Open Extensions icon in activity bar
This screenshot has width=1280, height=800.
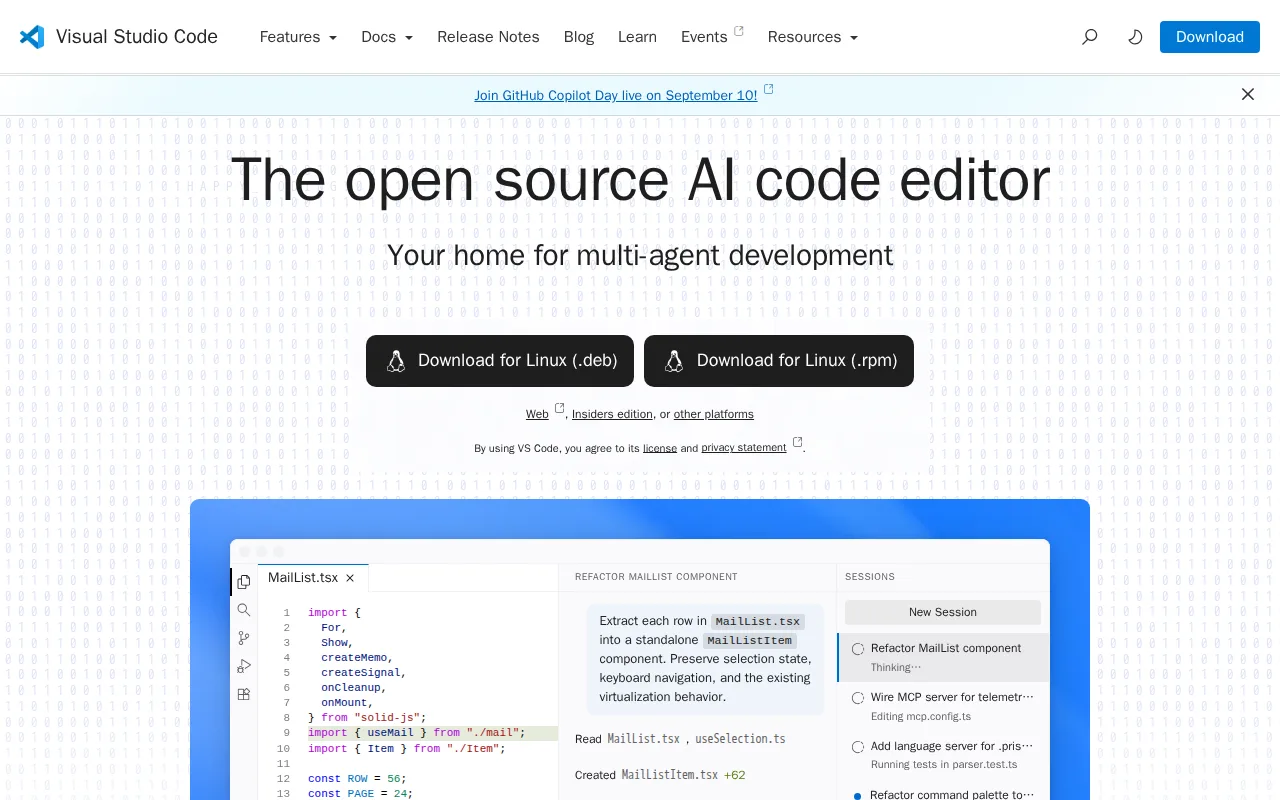(244, 694)
